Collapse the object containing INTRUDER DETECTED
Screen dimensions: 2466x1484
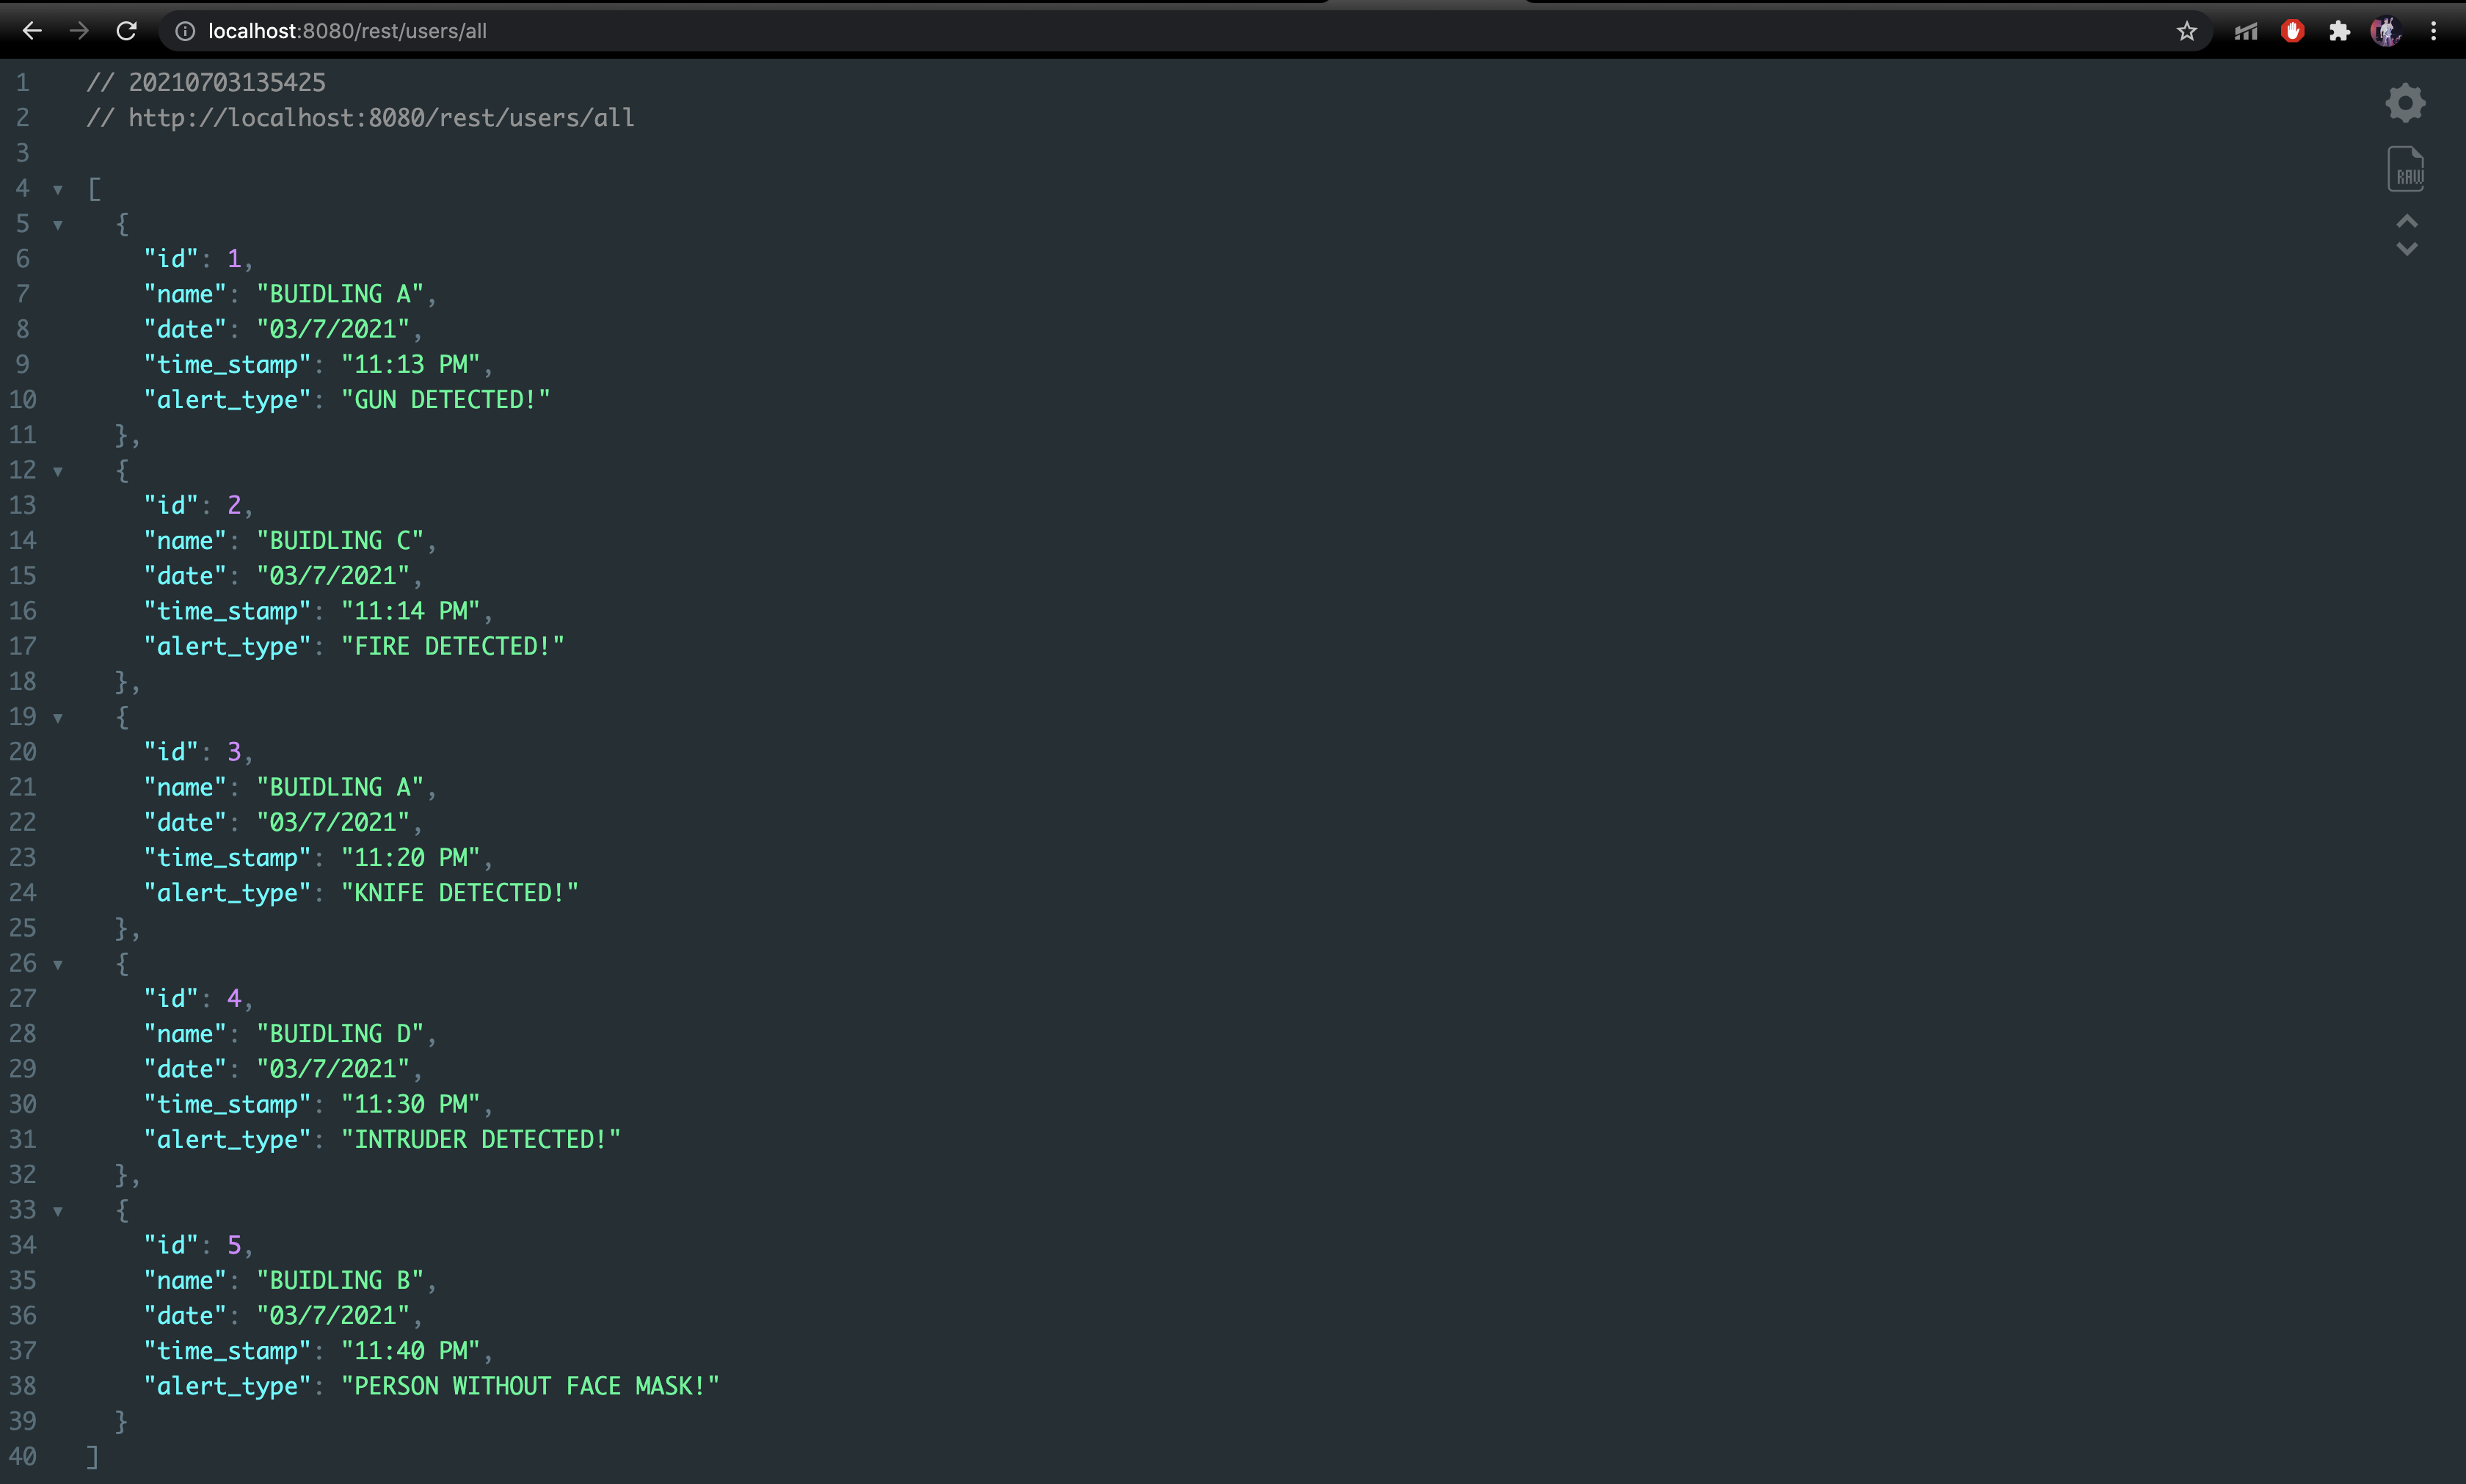click(58, 963)
